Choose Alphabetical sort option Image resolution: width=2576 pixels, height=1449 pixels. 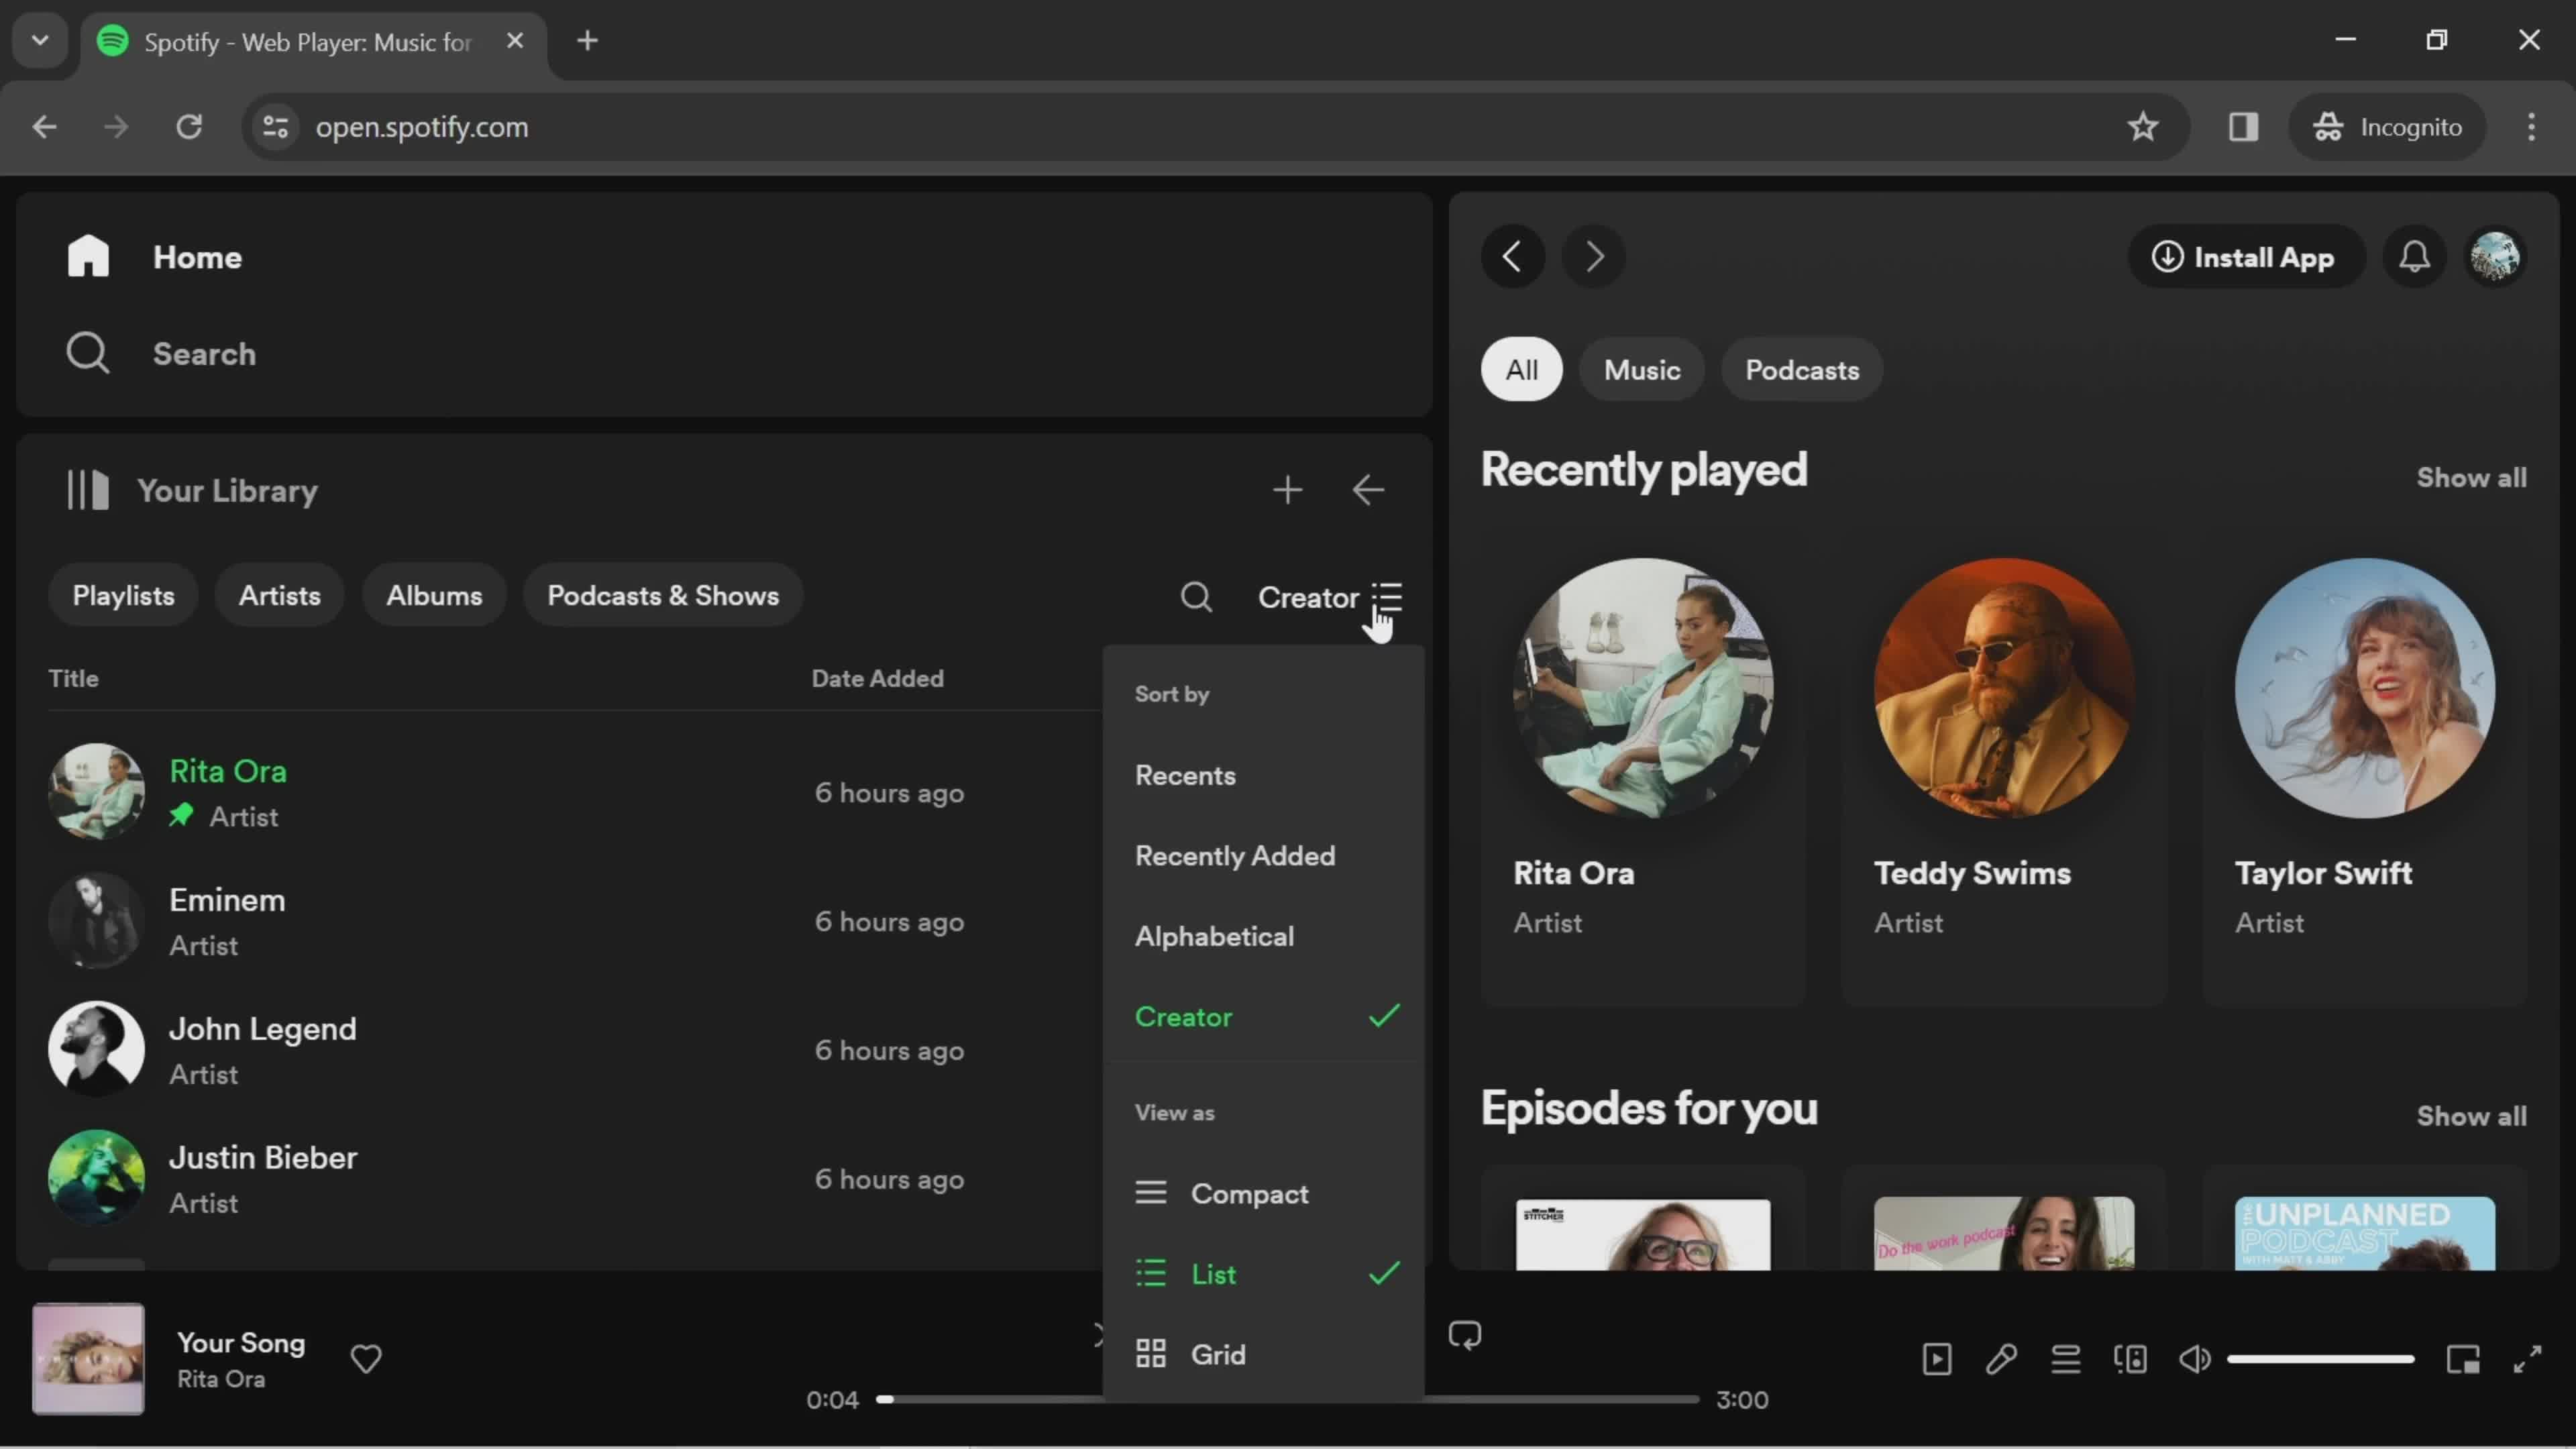[x=1214, y=936]
